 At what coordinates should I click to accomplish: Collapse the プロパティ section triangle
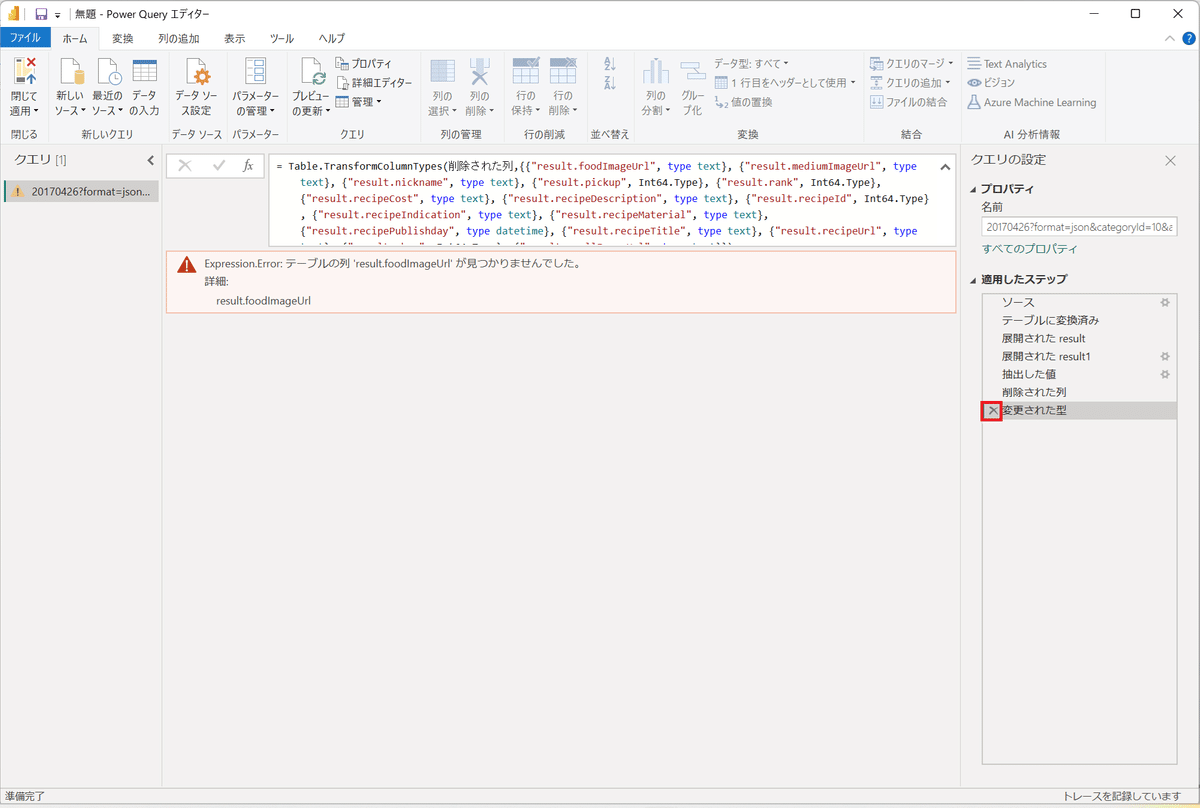point(975,189)
